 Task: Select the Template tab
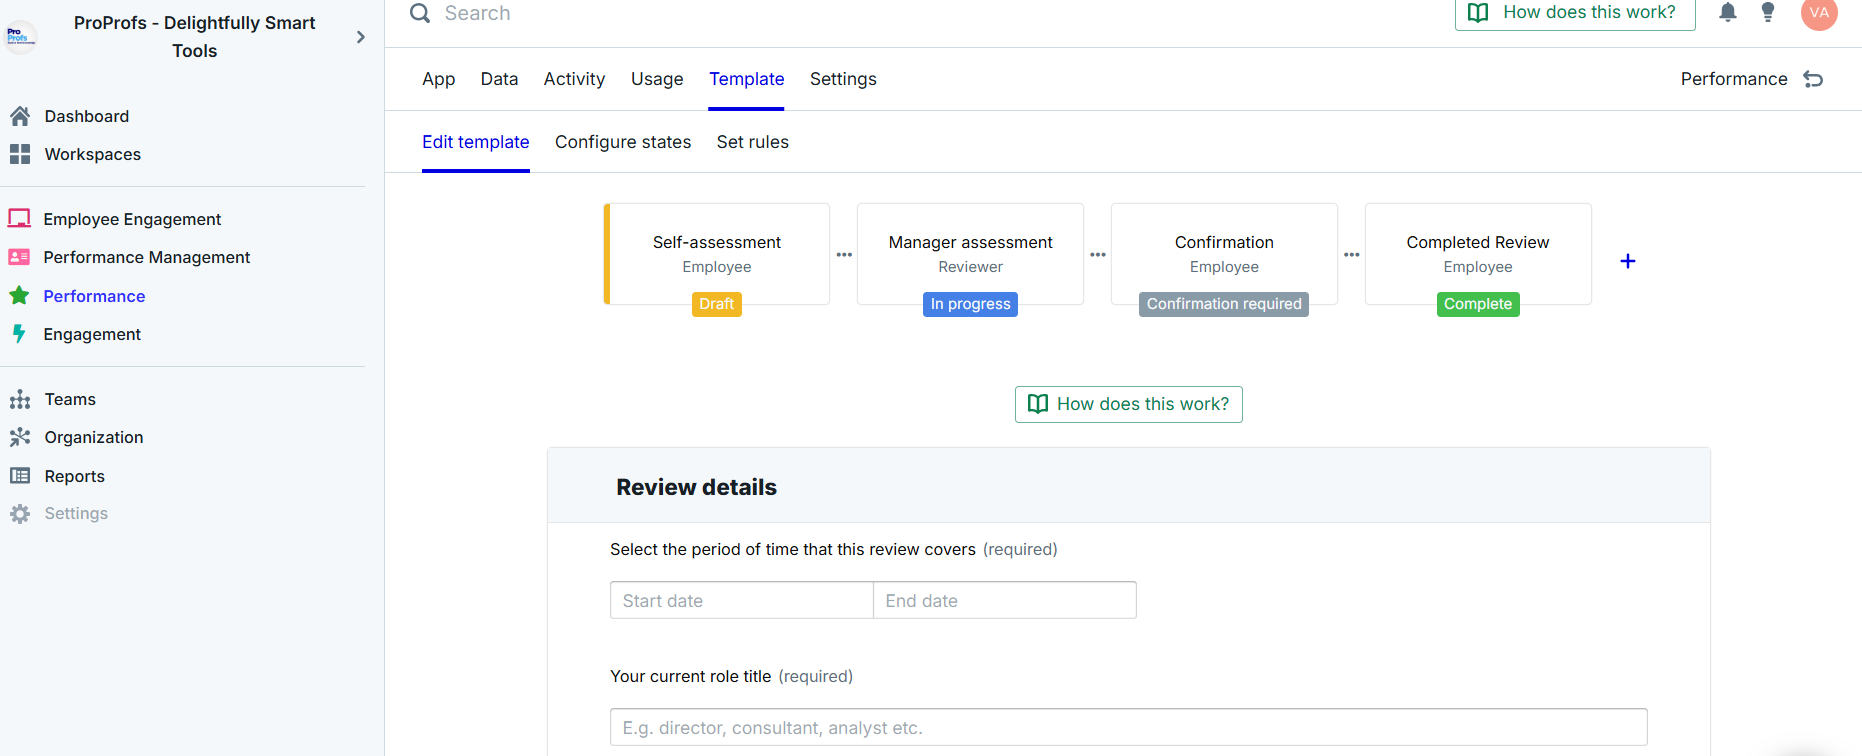point(747,79)
